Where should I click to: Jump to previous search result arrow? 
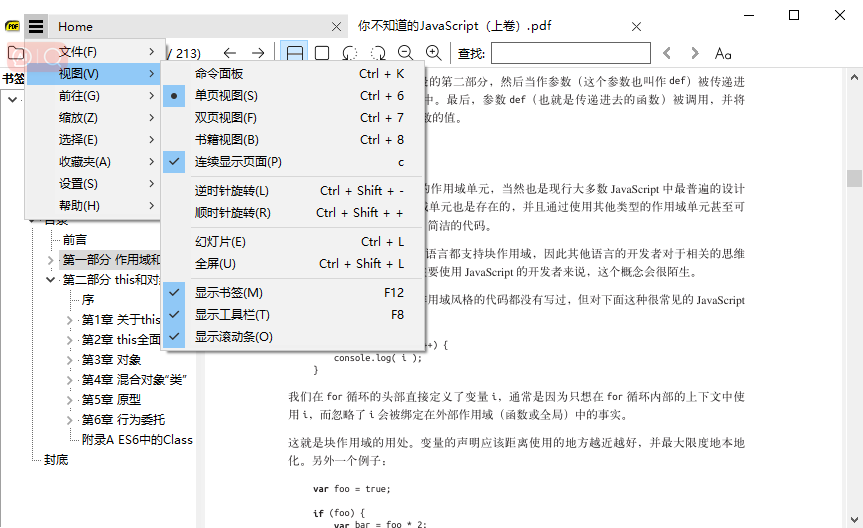667,53
